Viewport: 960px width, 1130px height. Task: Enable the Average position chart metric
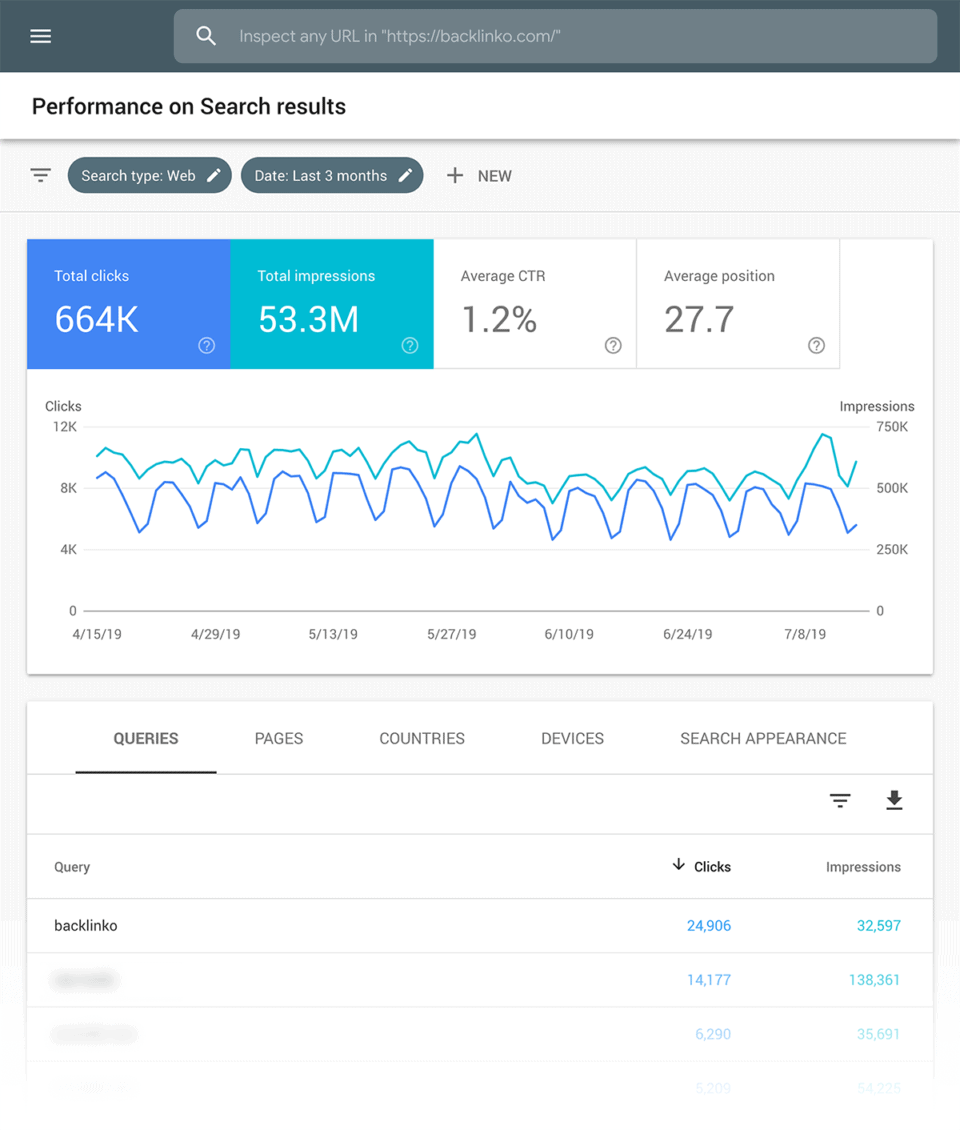click(x=738, y=304)
